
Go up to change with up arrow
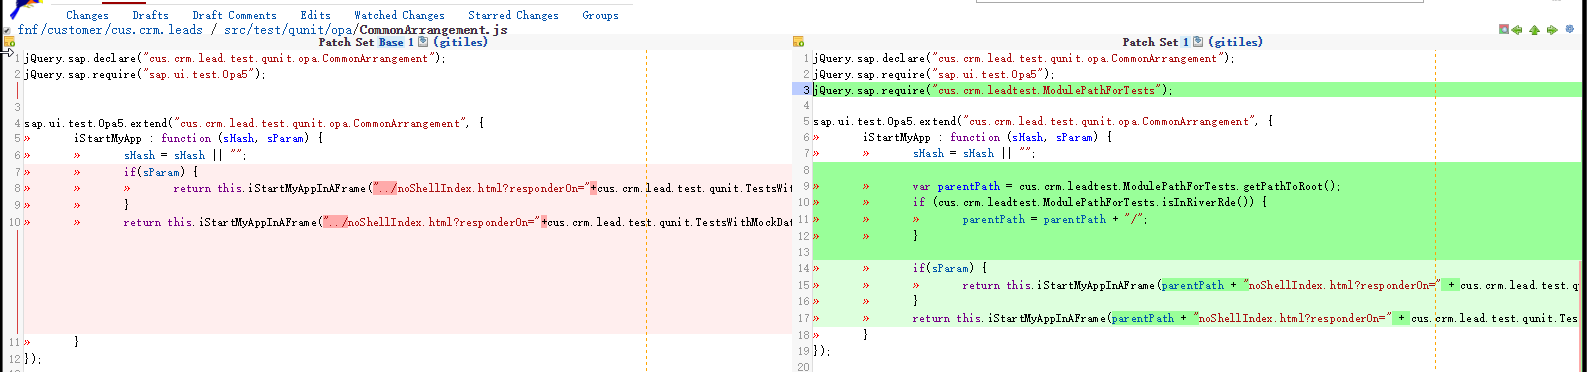point(1534,30)
